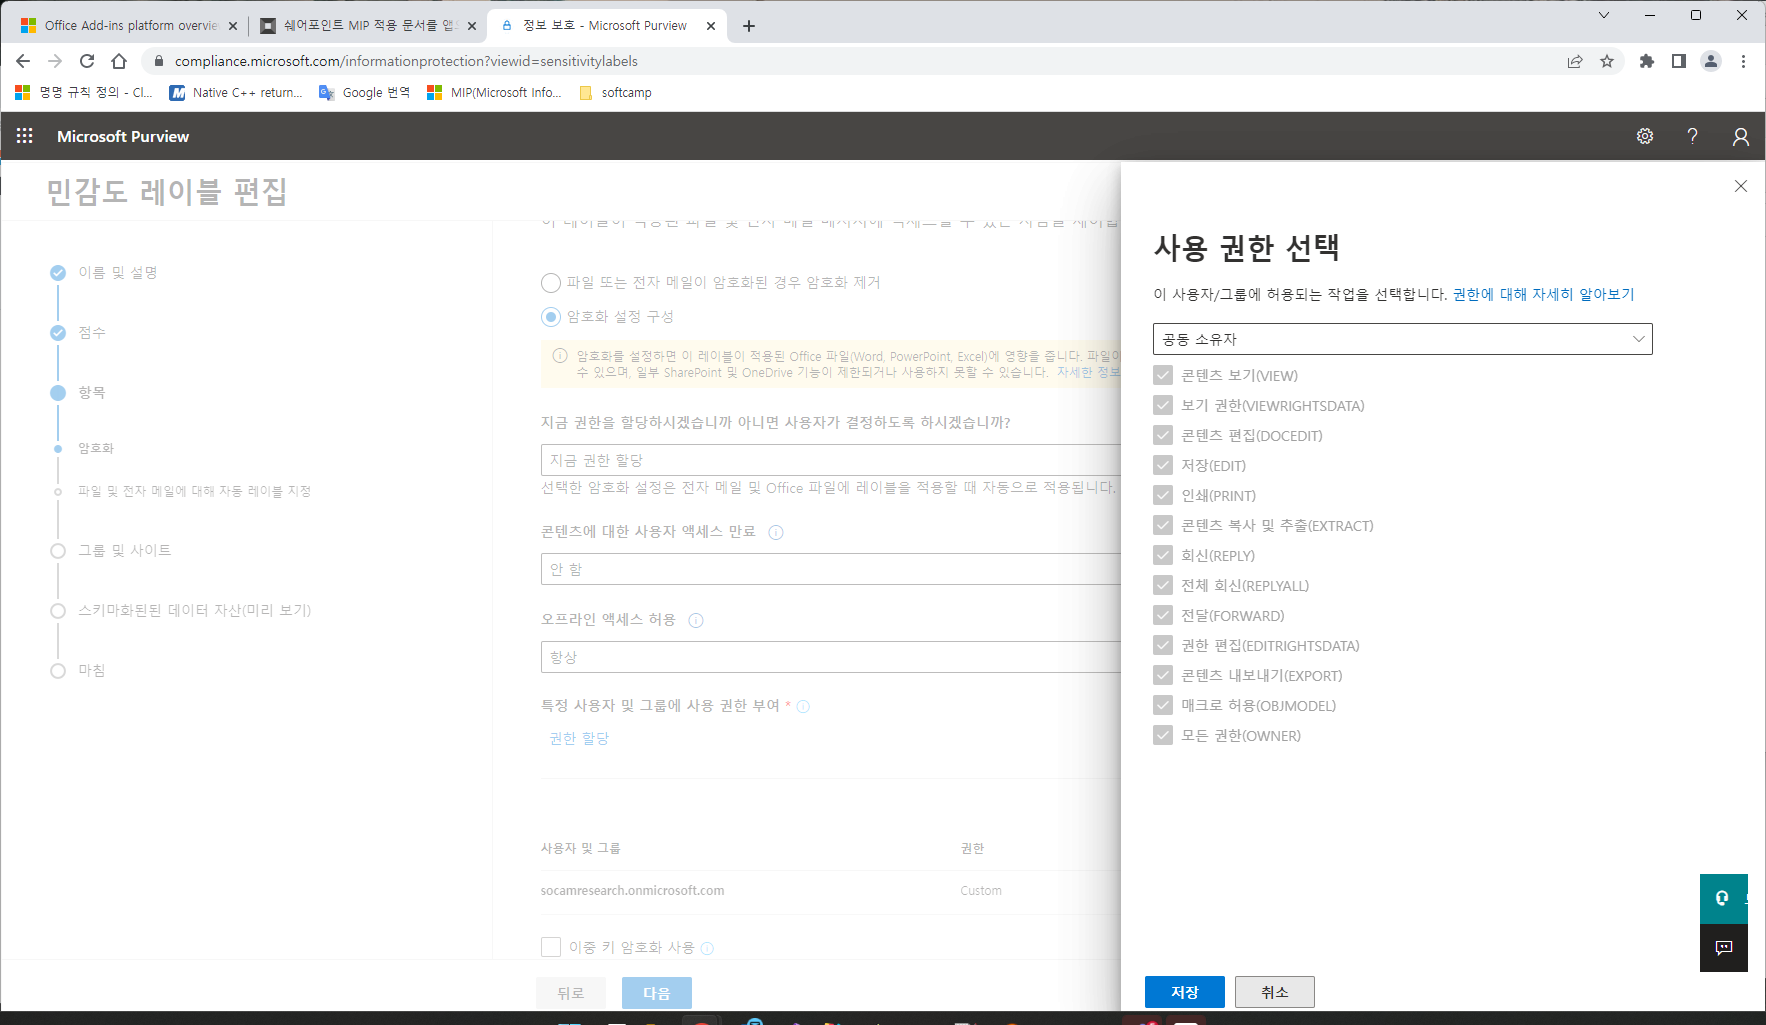Toggle the VIEWRIGHTSDATA checkbox

coord(1163,405)
